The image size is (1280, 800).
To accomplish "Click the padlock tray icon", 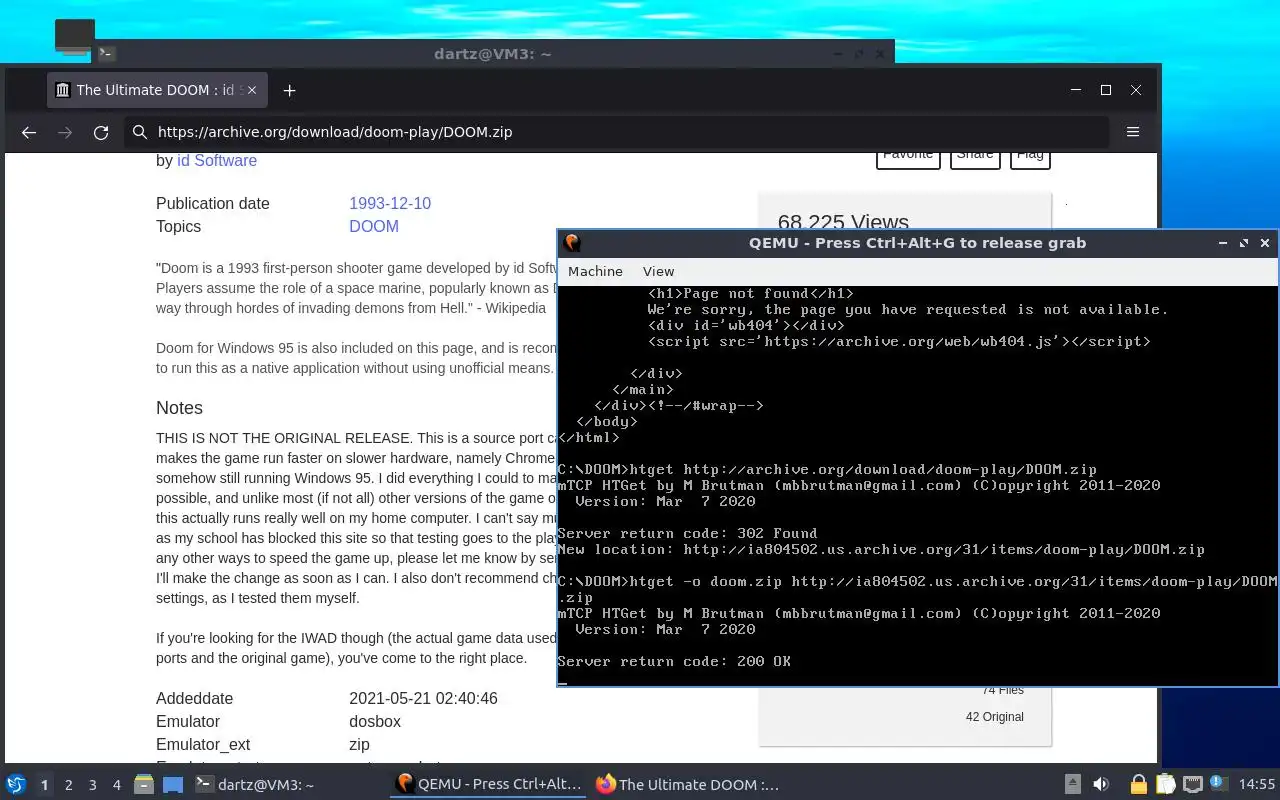I will tap(1138, 785).
